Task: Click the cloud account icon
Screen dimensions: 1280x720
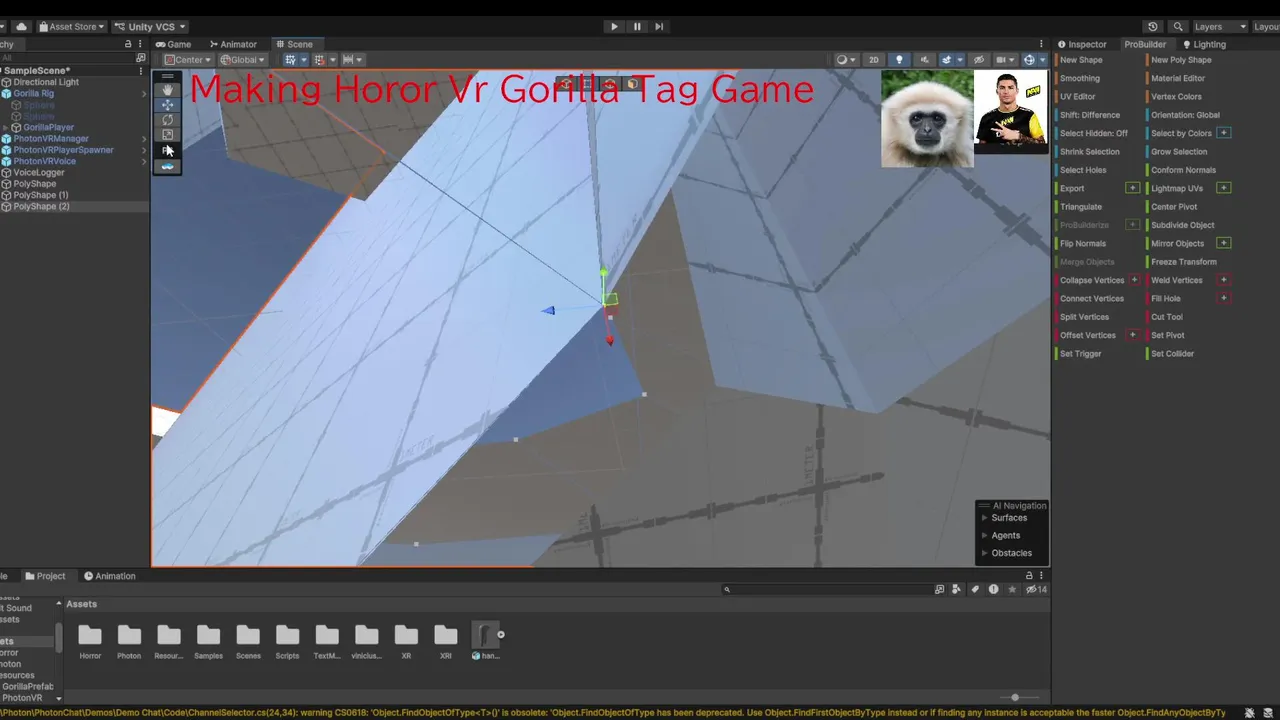Action: coord(21,27)
